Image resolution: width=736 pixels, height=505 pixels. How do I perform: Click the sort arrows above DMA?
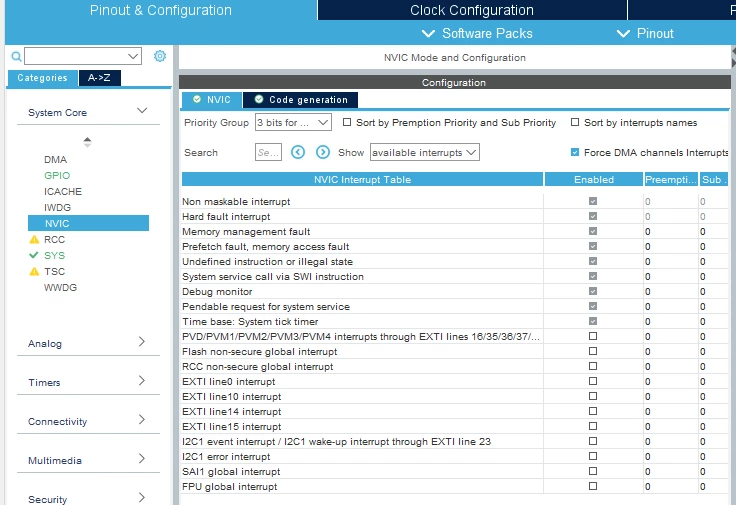(x=87, y=142)
